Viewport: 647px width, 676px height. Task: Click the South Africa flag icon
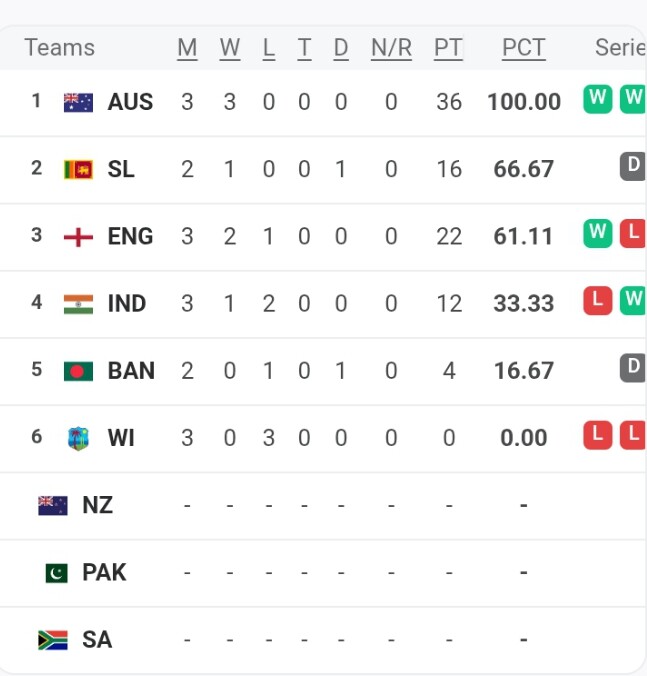tap(53, 640)
